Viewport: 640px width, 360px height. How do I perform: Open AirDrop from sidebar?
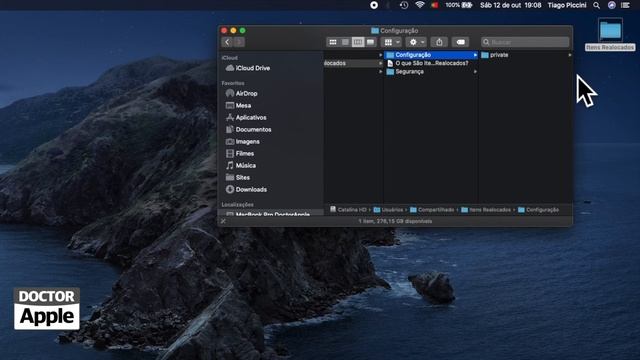[x=242, y=93]
